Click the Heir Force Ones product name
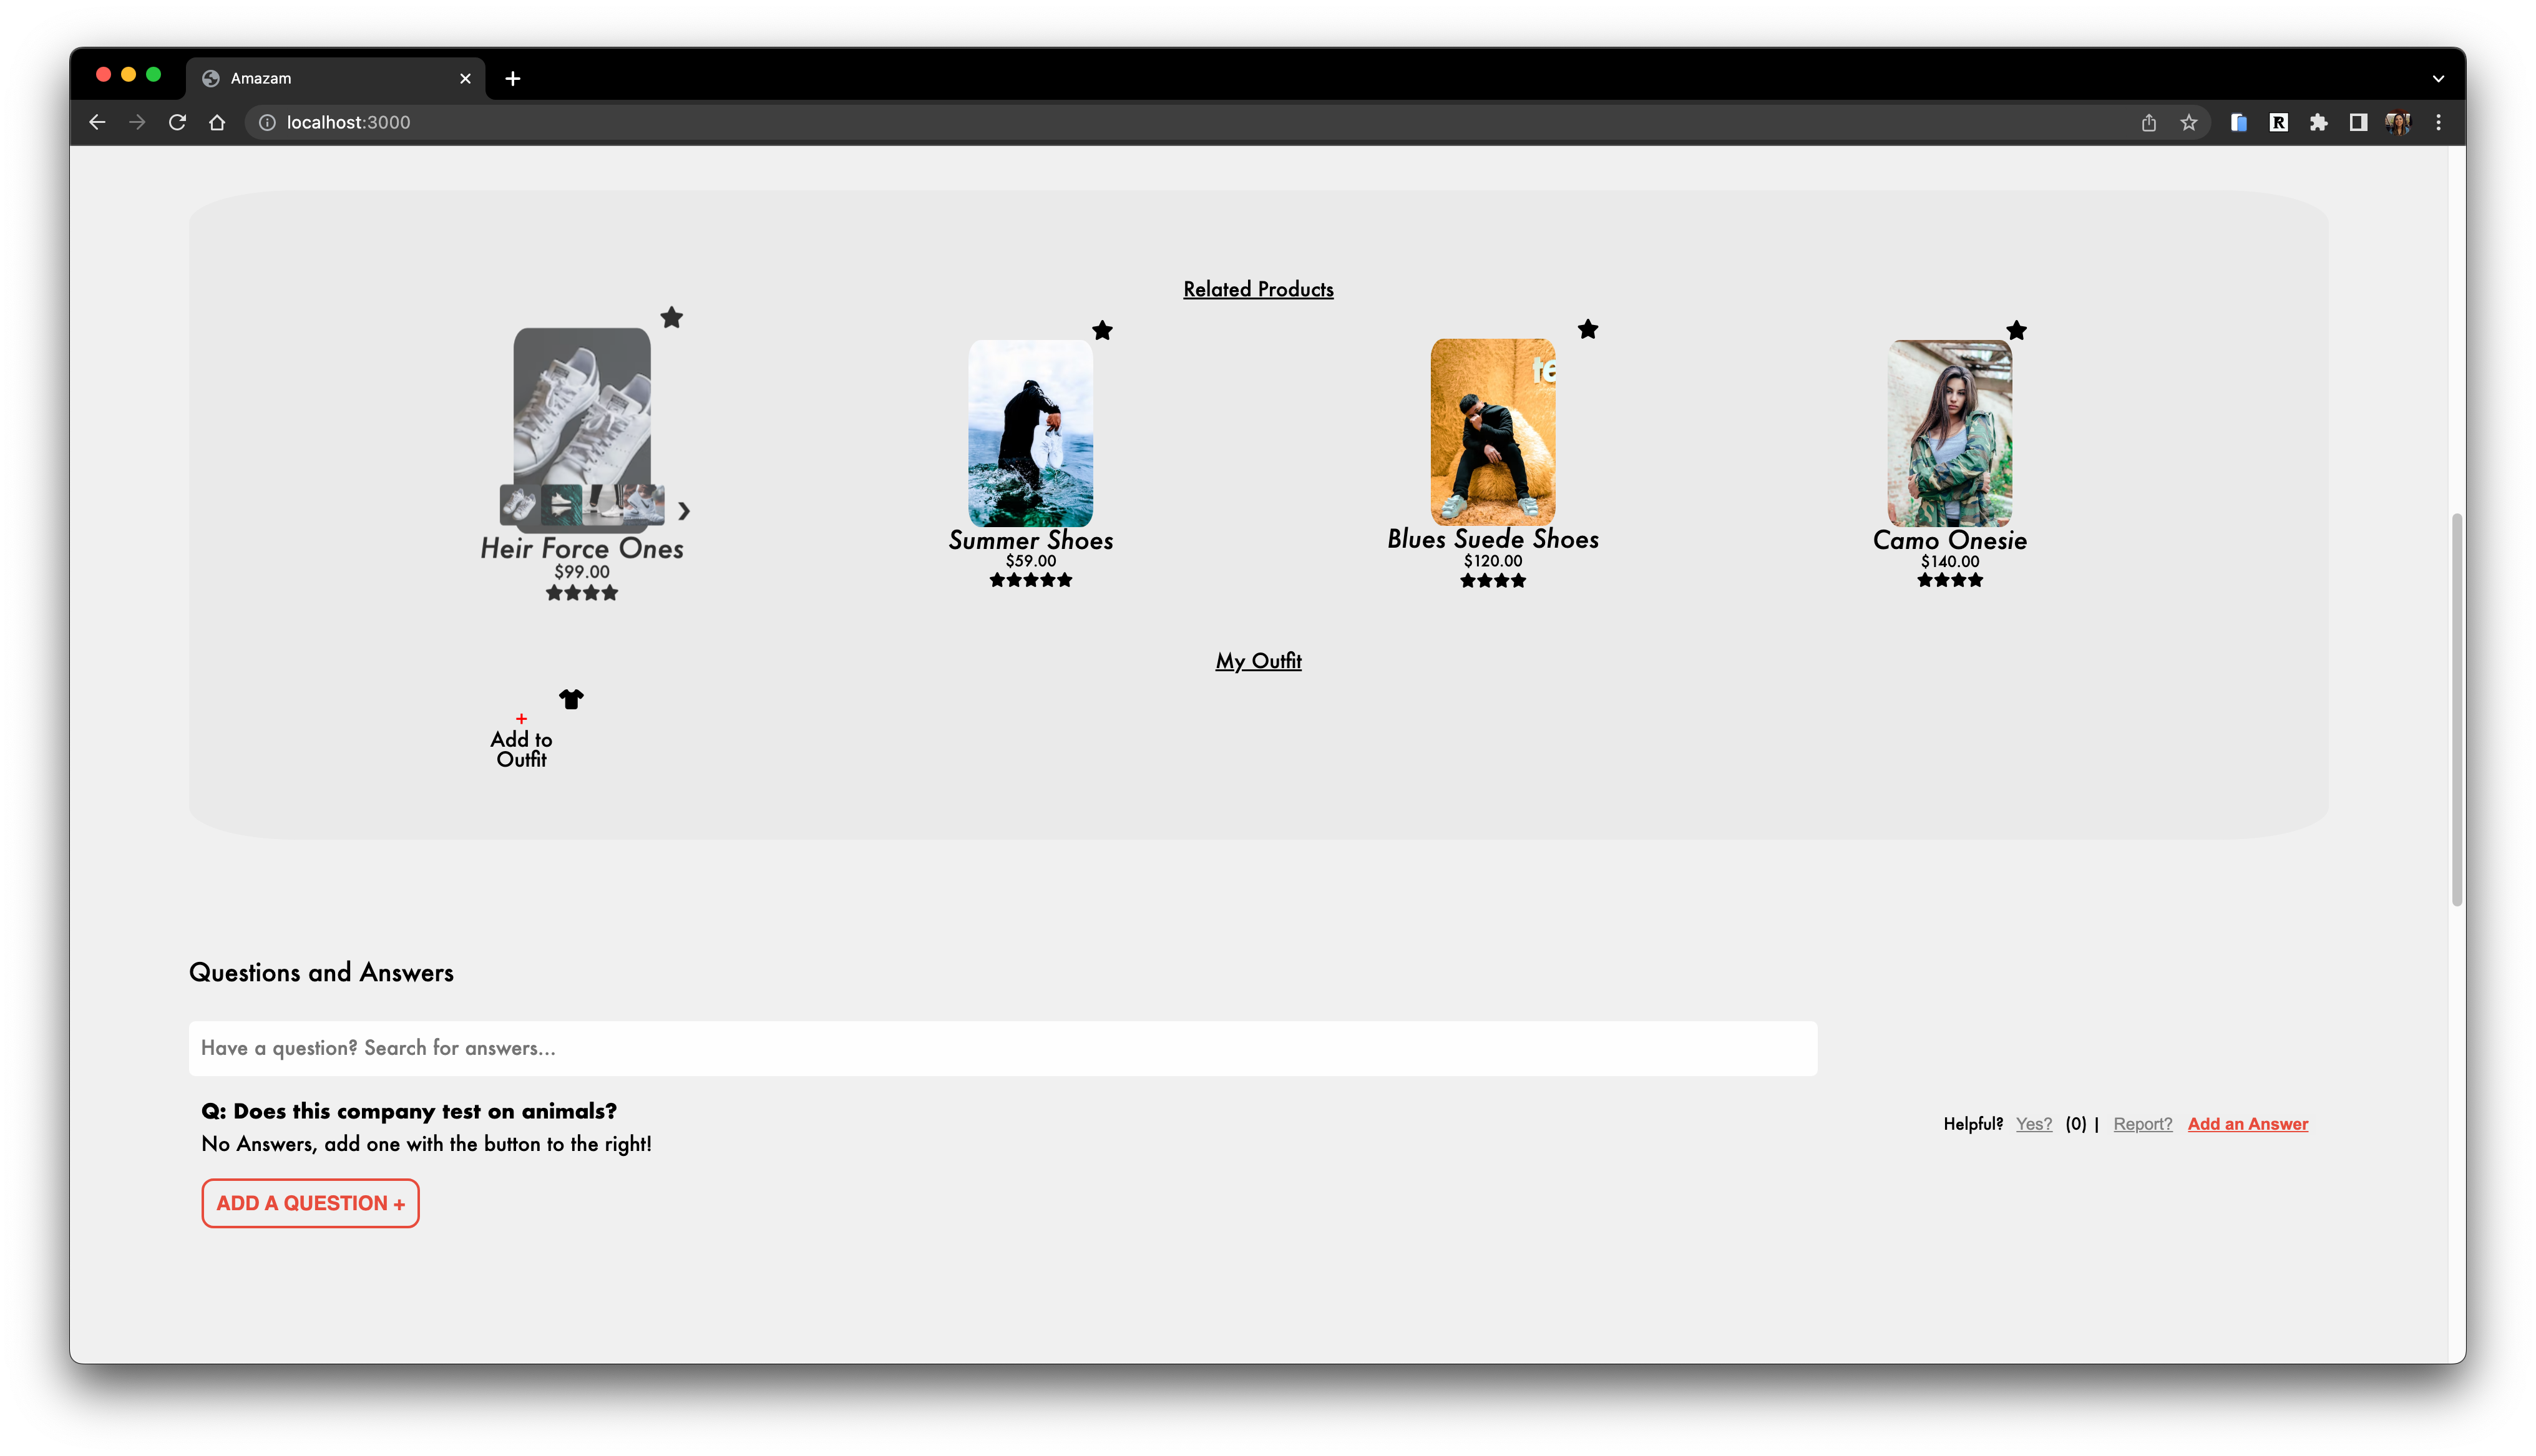 (x=582, y=548)
